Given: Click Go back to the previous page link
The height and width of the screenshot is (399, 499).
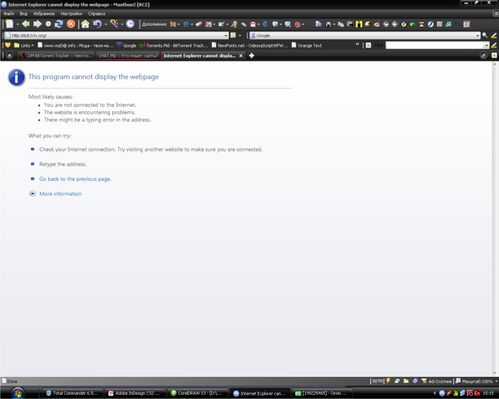Looking at the screenshot, I should coord(75,179).
